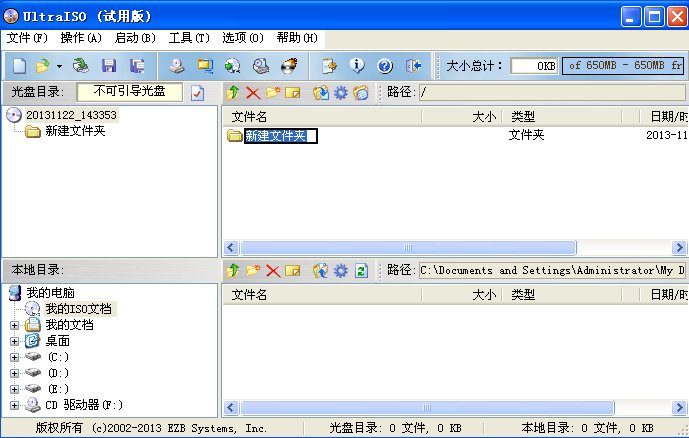This screenshot has width=689, height=438.
Task: Open the 启动(B) menu
Action: (135, 38)
